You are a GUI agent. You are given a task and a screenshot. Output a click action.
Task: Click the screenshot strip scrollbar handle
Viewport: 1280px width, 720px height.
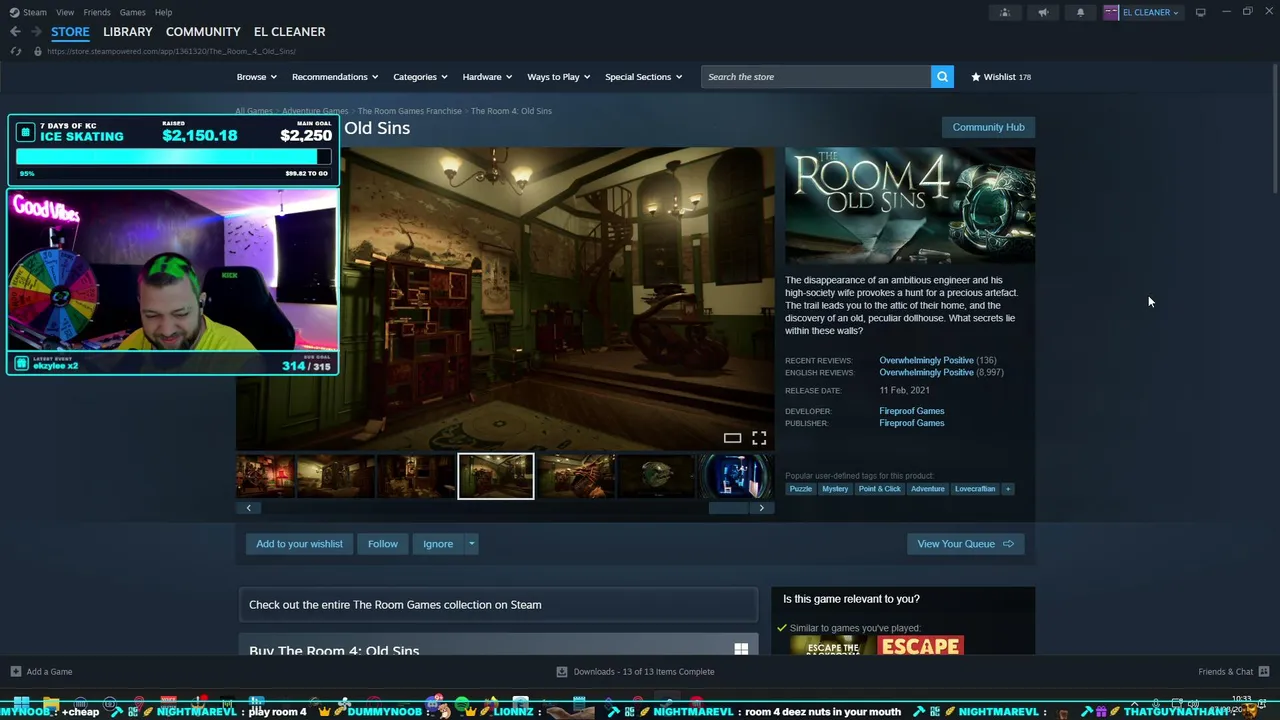(728, 508)
